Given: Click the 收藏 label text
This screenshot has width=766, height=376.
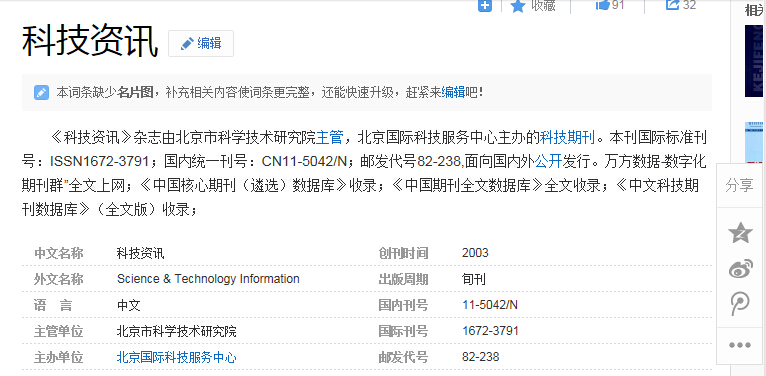Looking at the screenshot, I should pos(543,5).
